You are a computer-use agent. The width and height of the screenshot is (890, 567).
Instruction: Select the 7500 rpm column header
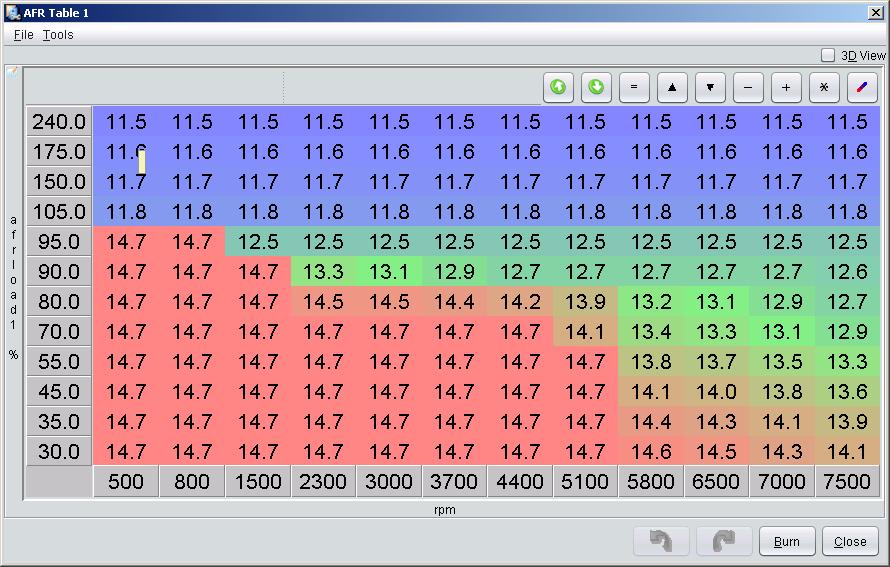[847, 481]
